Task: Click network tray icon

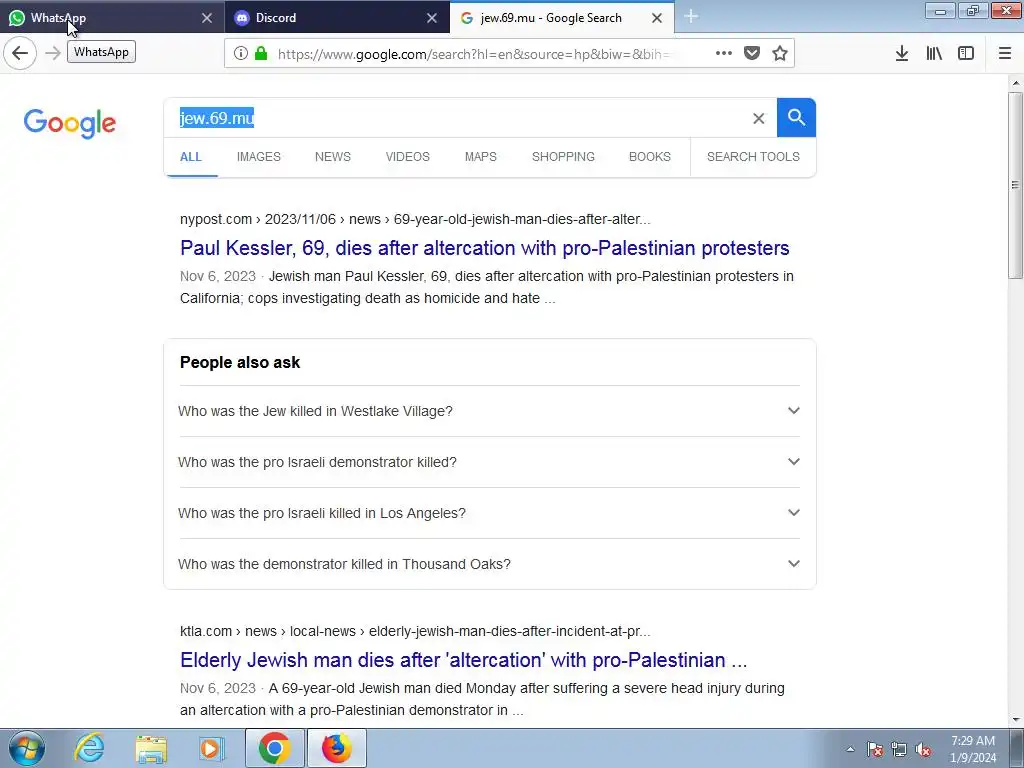Action: point(899,749)
